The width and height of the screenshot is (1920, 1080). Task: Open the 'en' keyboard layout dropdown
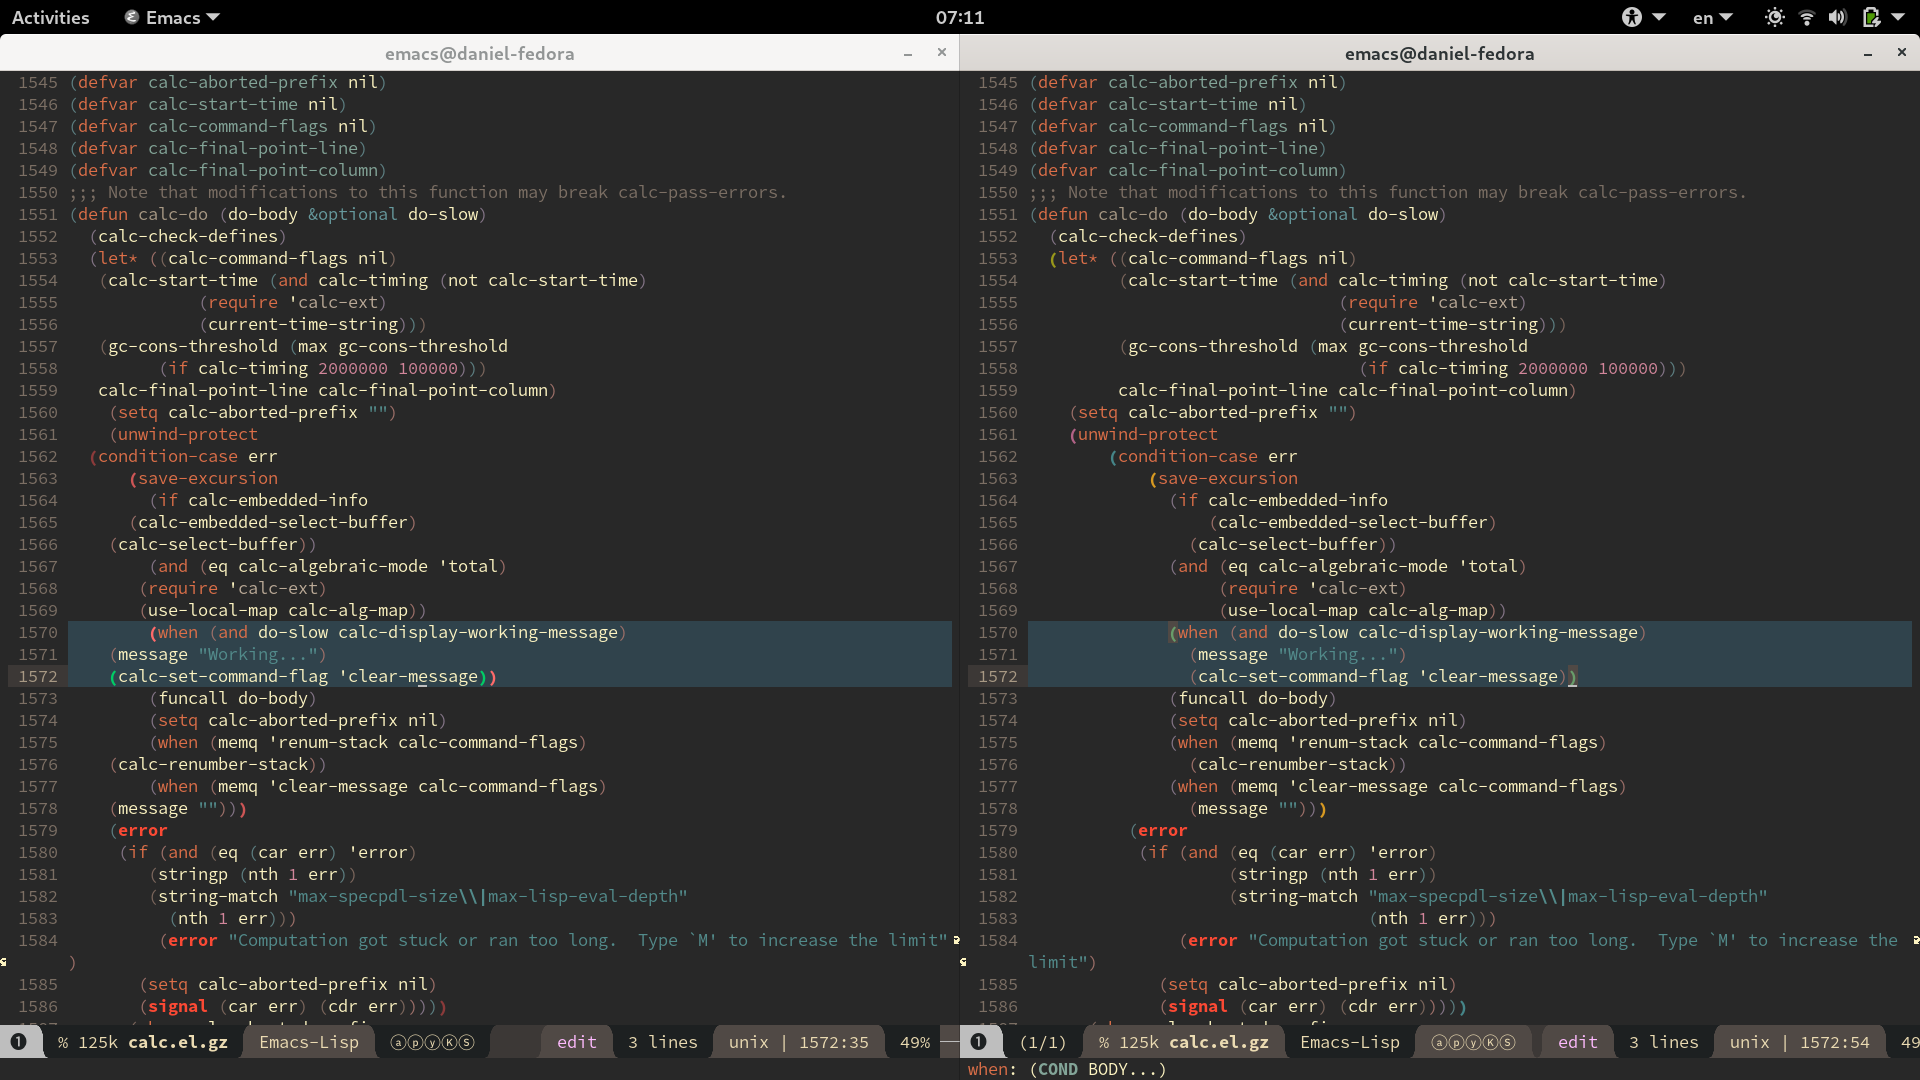coord(1711,17)
